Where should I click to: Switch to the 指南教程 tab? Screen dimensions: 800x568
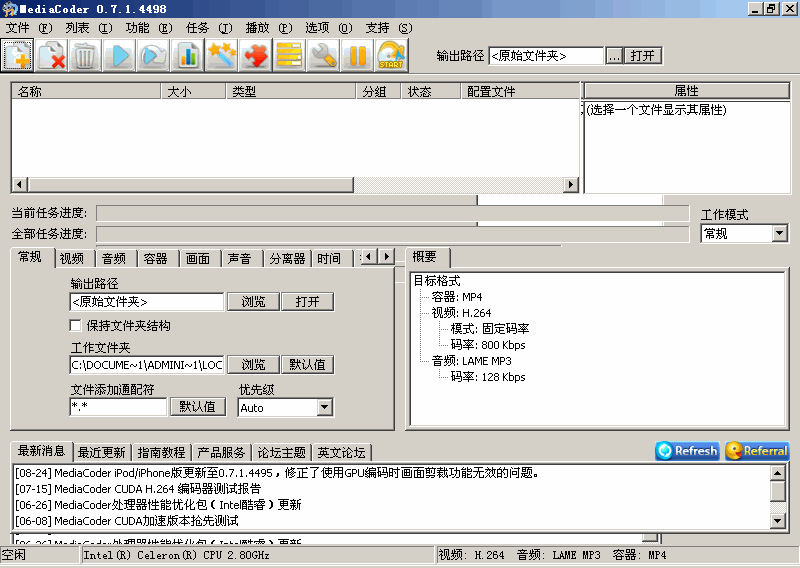point(161,453)
